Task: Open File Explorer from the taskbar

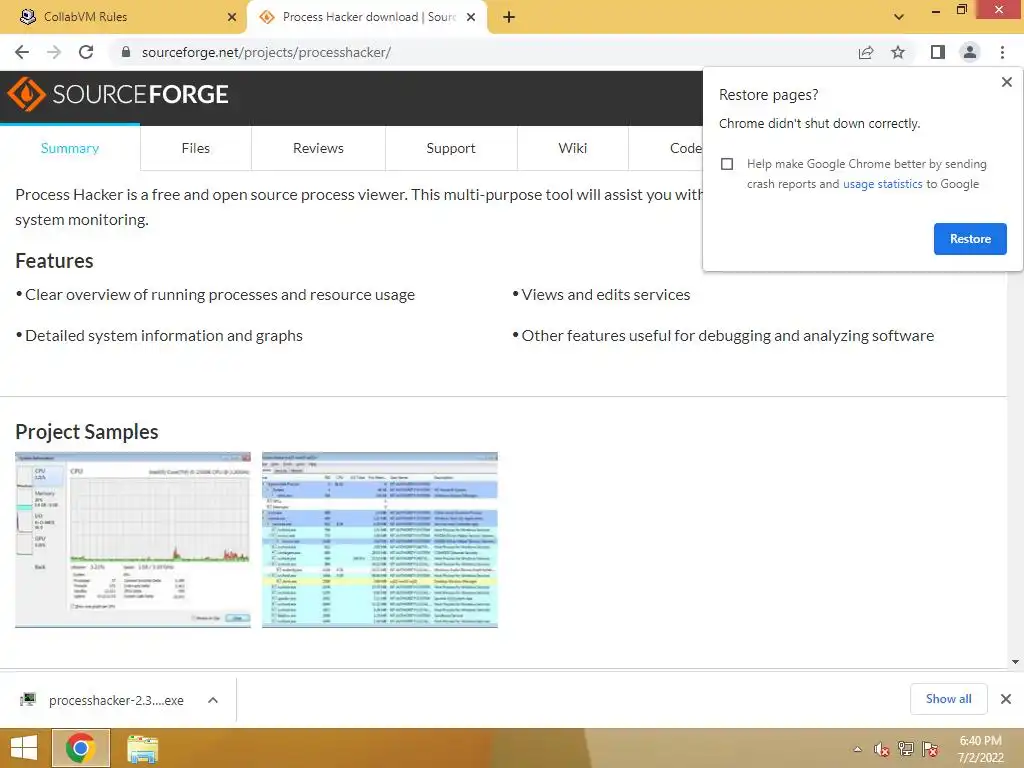Action: pyautogui.click(x=142, y=748)
